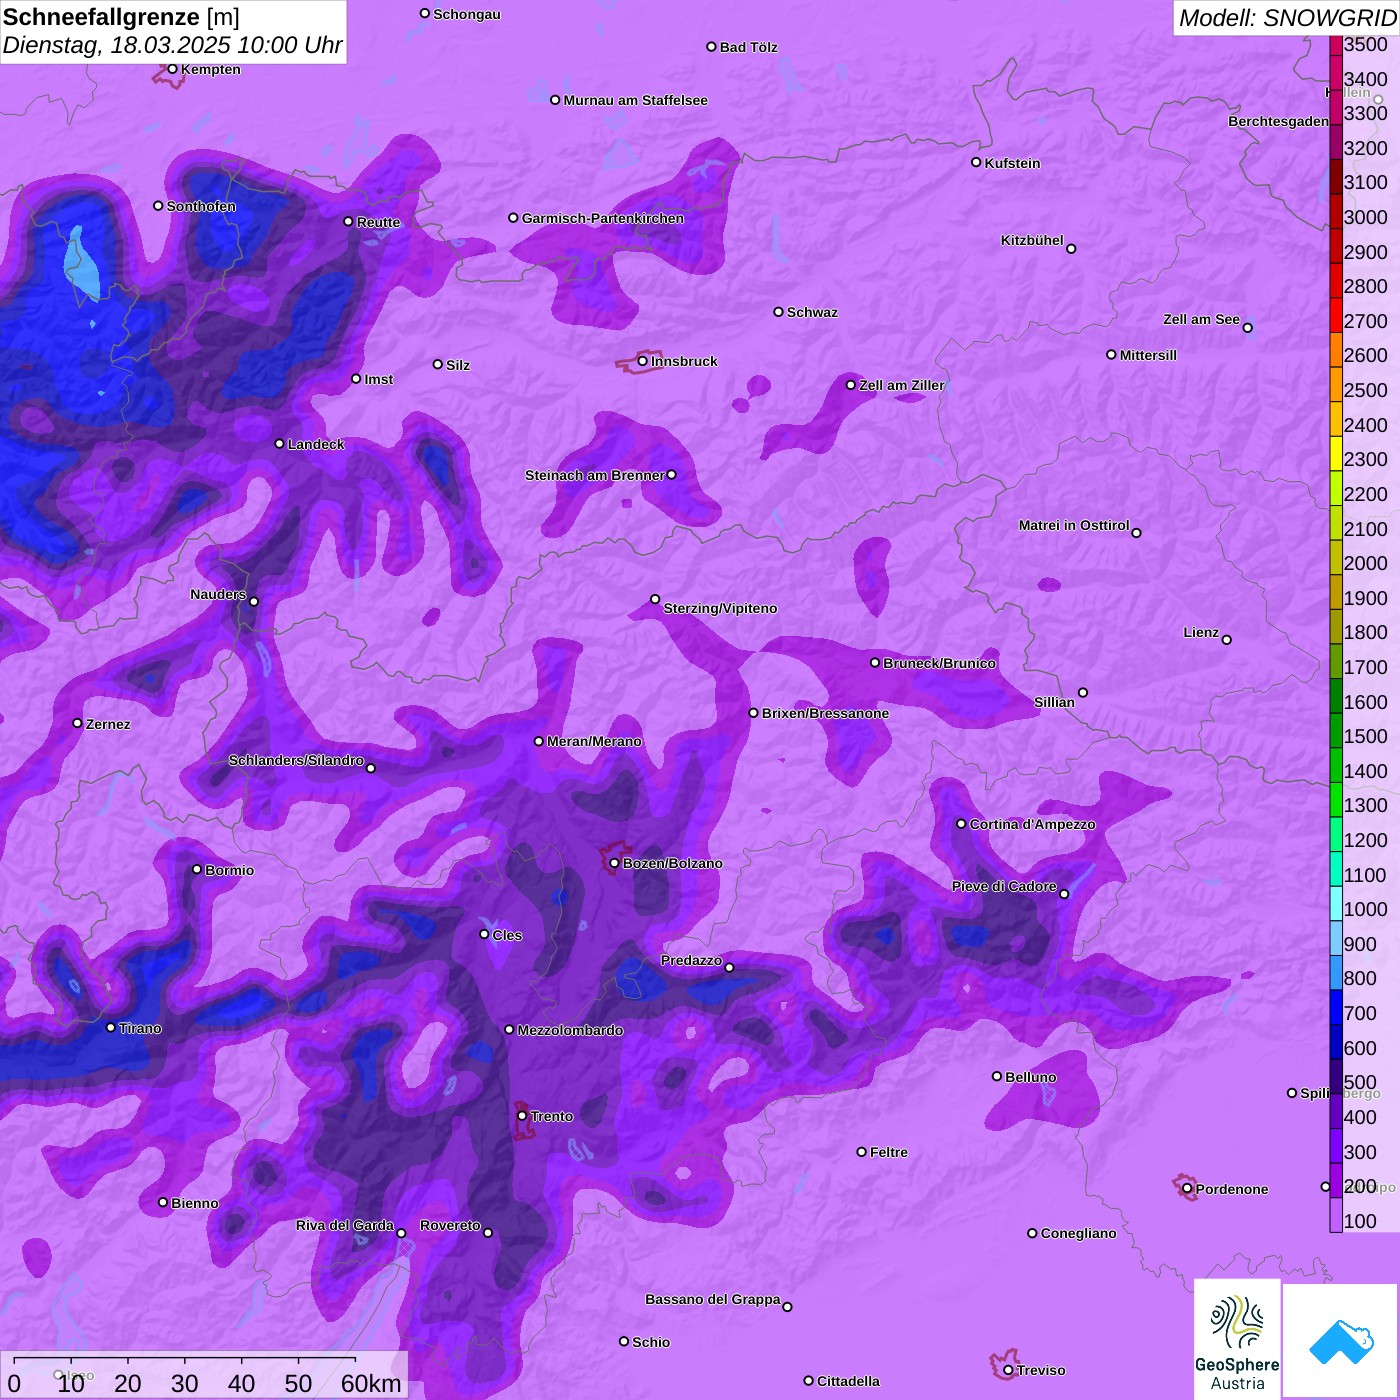Click the Sillian marker dot

click(1083, 692)
